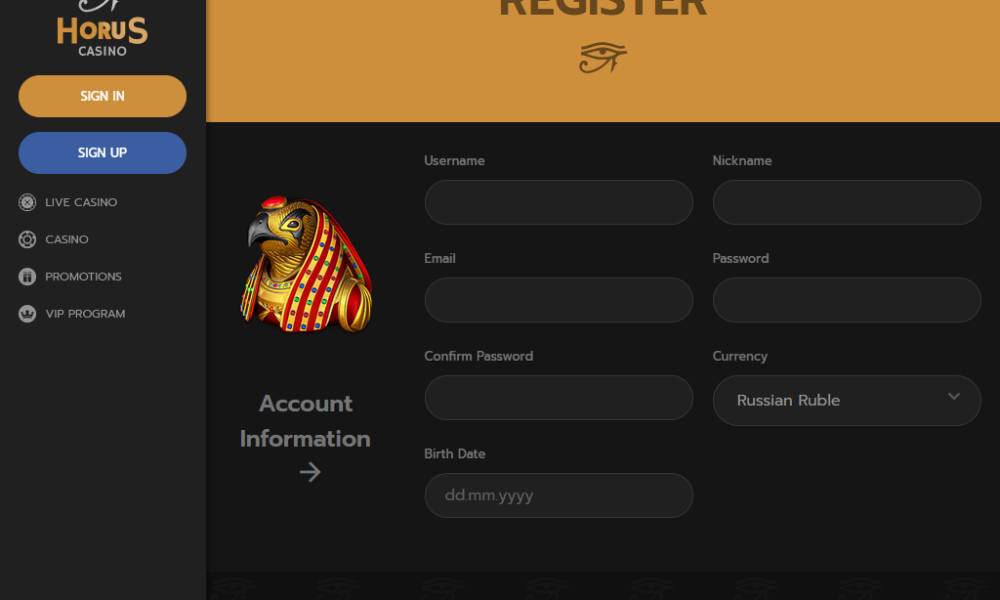Open the Currency dropdown chevron
This screenshot has height=600, width=1000.
[953, 397]
